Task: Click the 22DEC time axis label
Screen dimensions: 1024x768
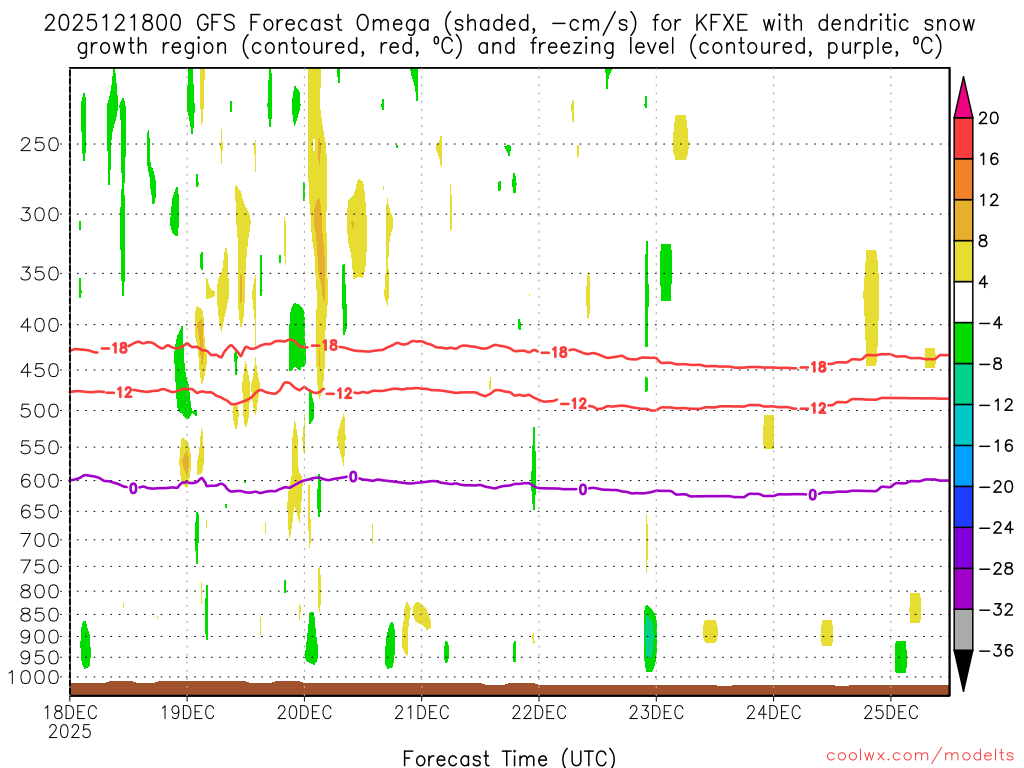Action: (539, 712)
